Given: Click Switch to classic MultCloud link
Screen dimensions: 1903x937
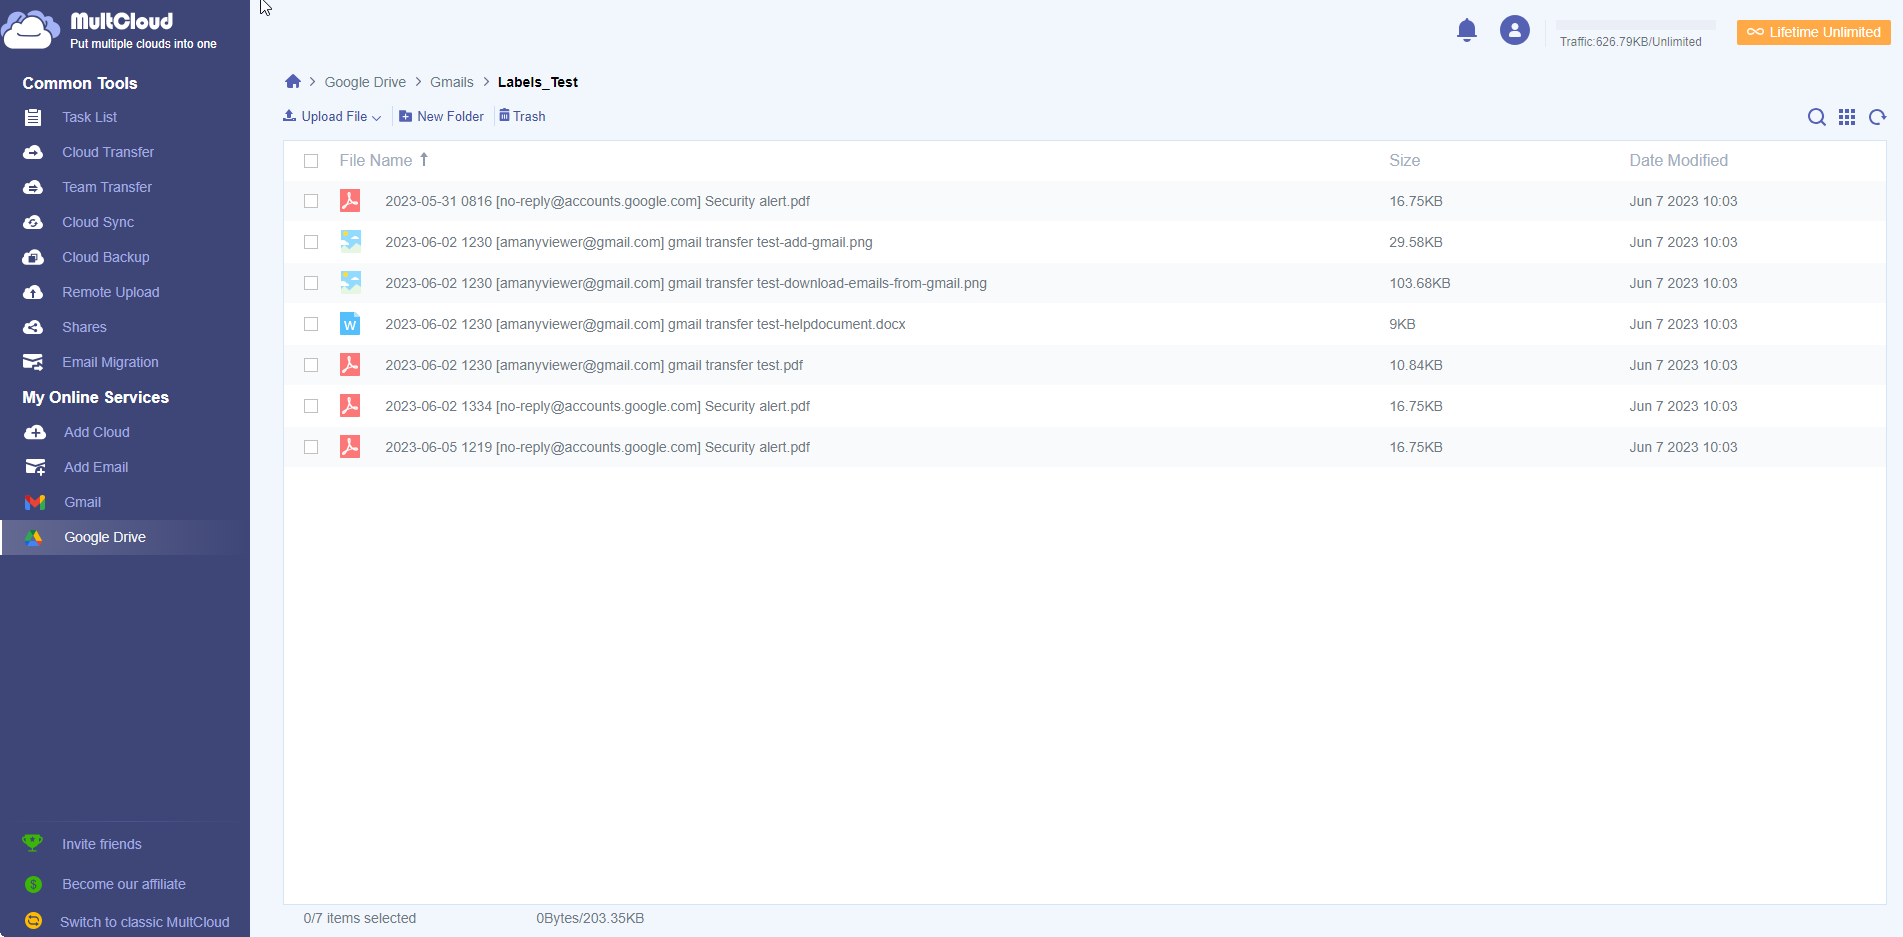Looking at the screenshot, I should tap(145, 922).
